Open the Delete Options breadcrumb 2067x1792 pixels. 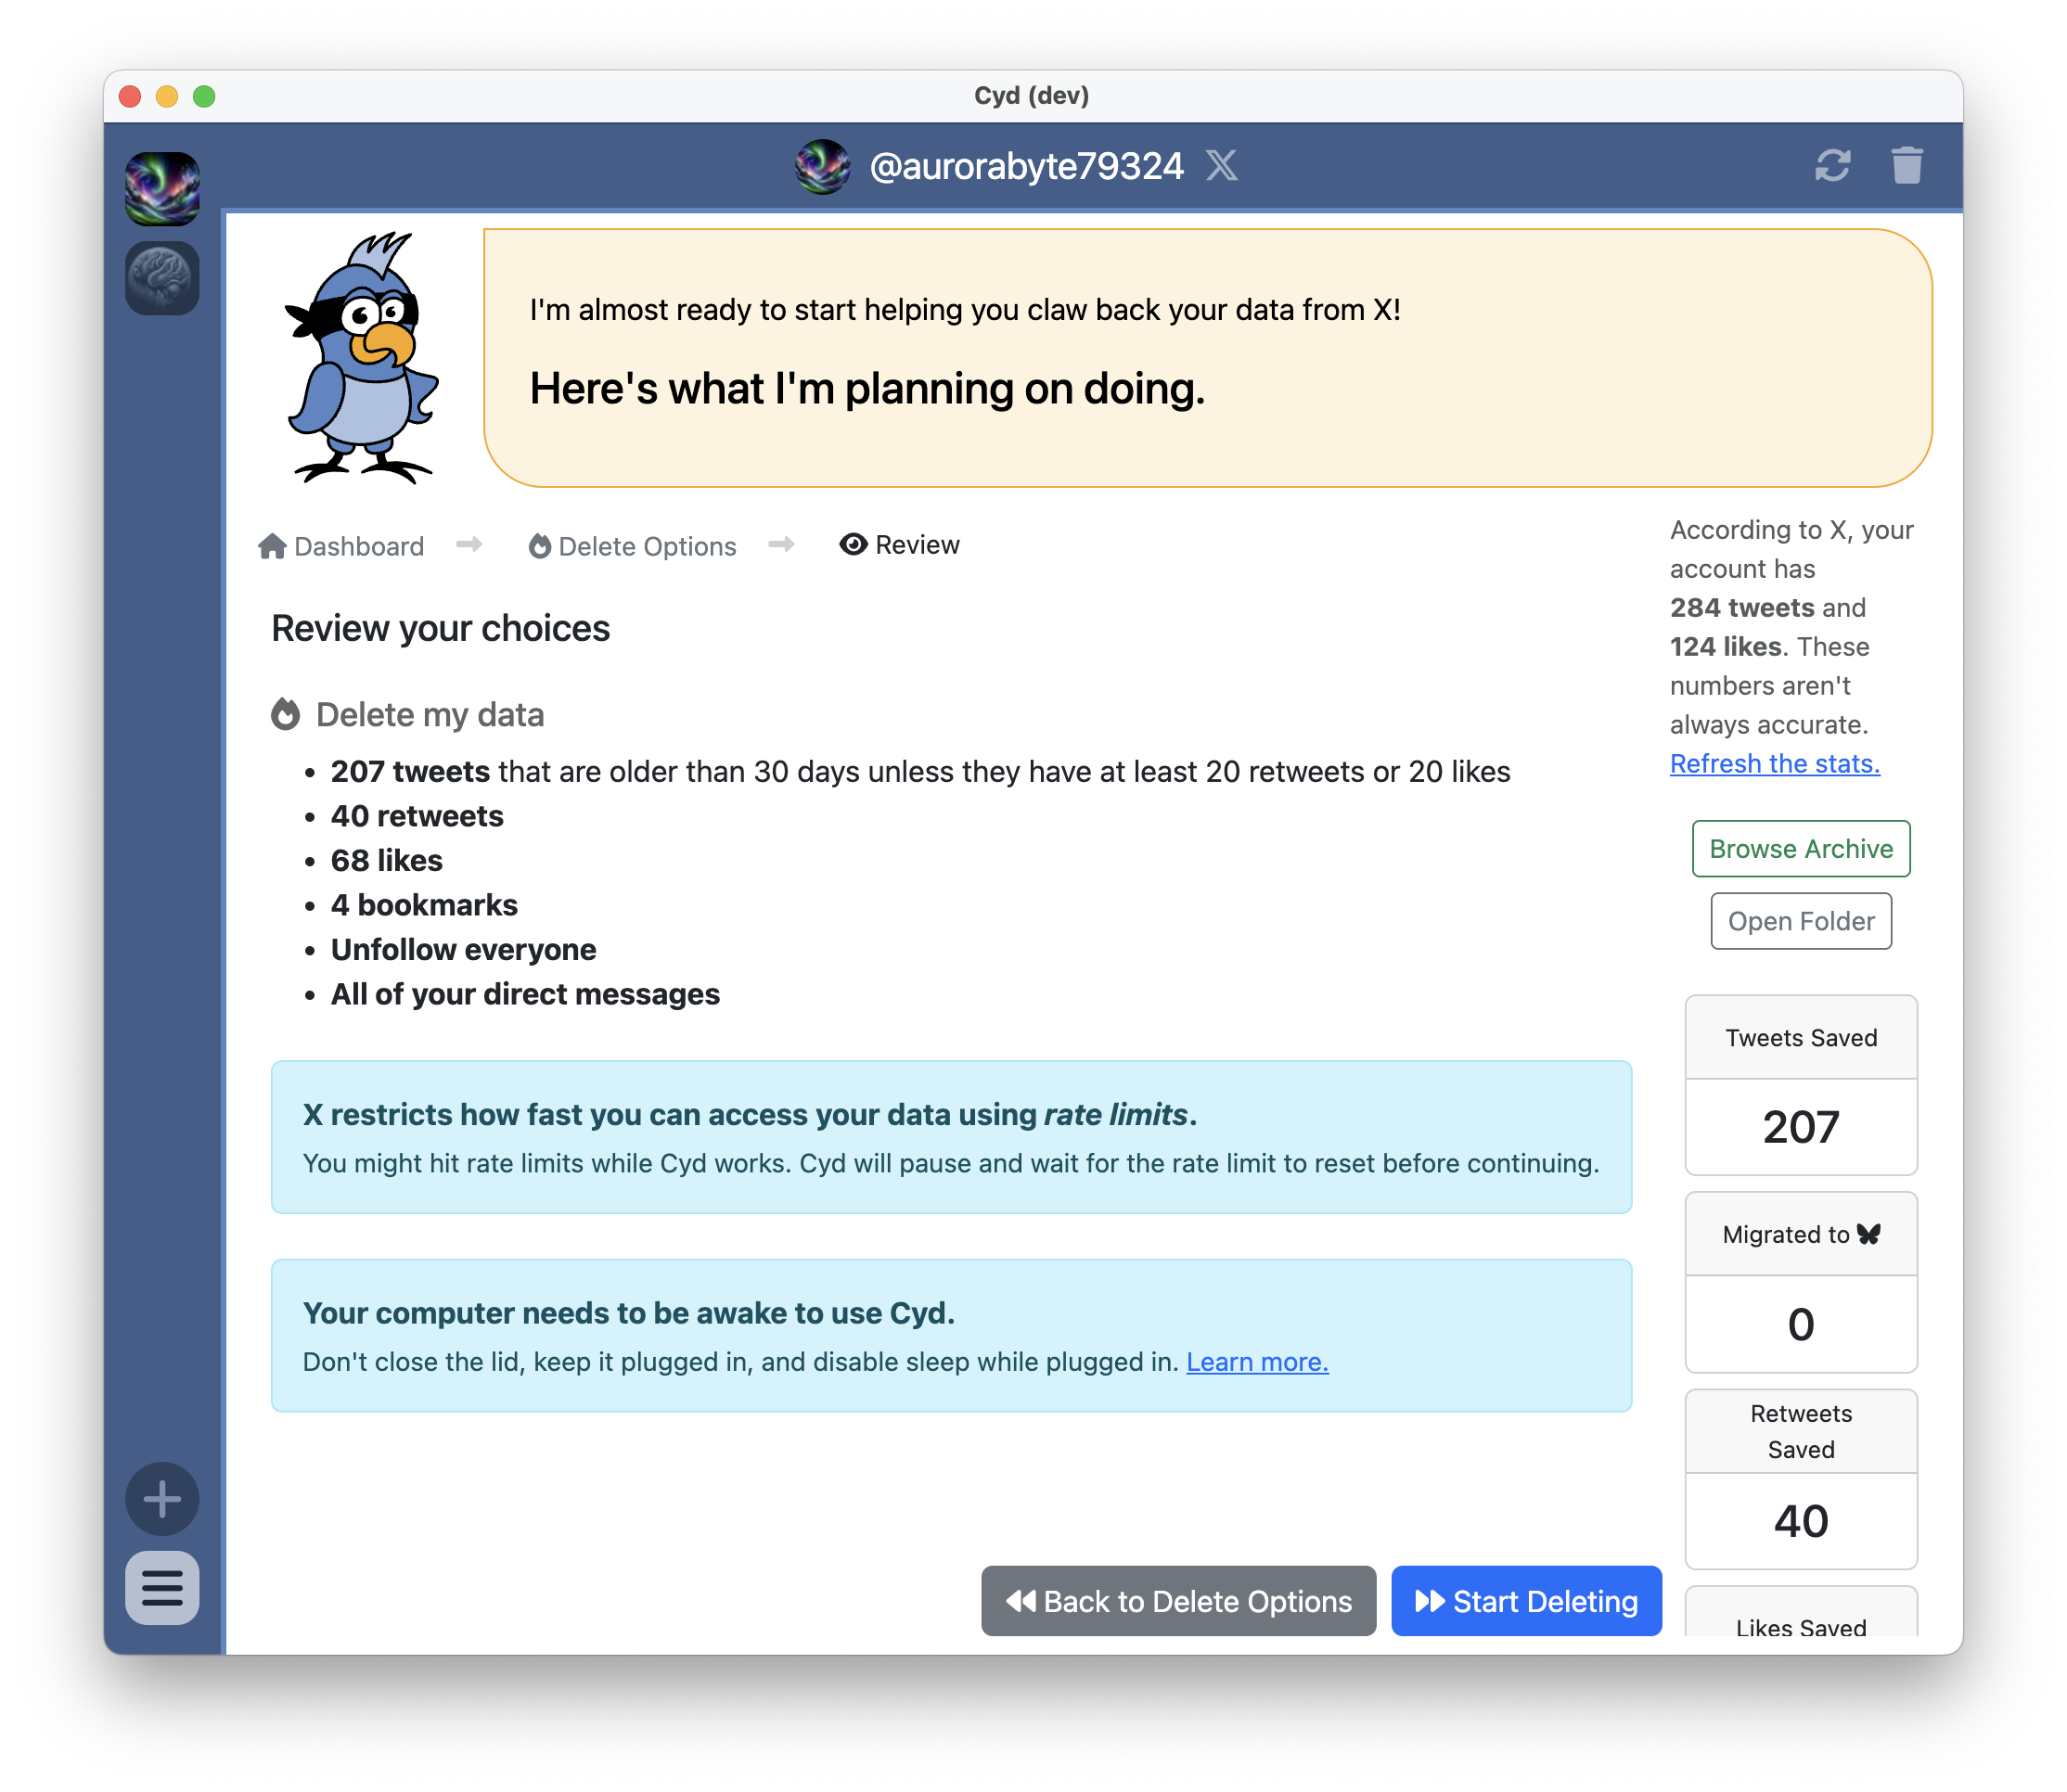click(x=647, y=546)
